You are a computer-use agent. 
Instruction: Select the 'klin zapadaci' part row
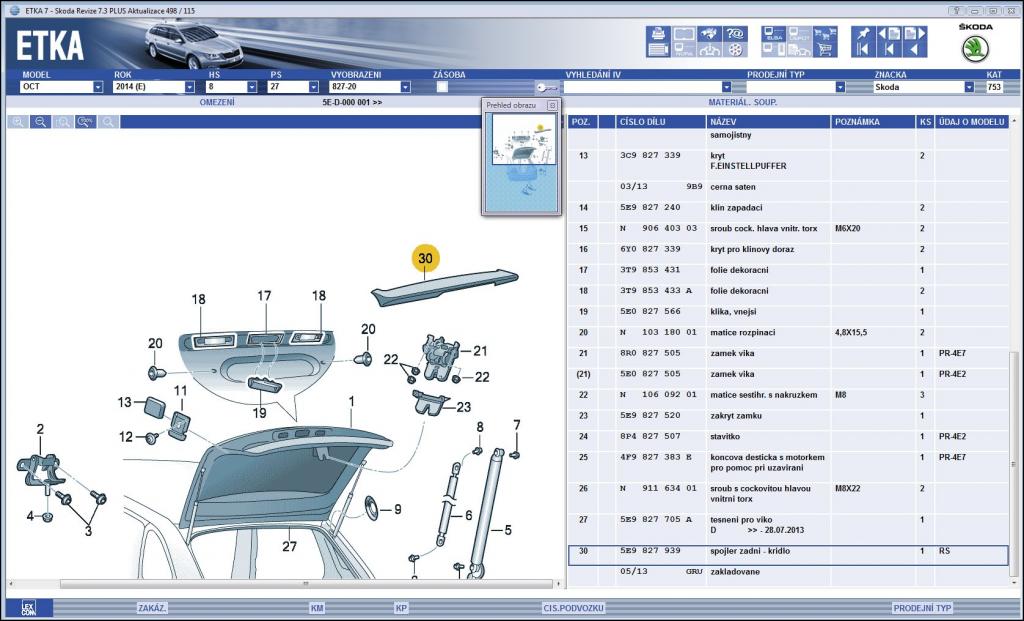[788, 208]
